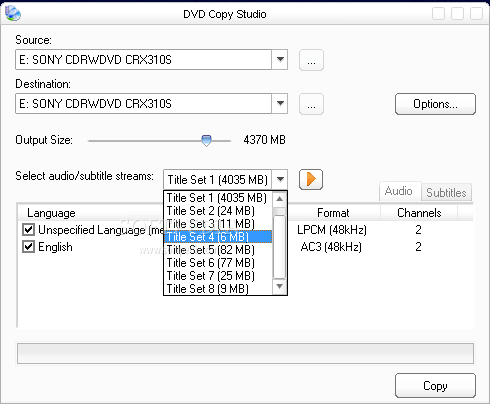Choose highlighted Title Set 4 (6 MB)
The height and width of the screenshot is (404, 490).
point(218,237)
